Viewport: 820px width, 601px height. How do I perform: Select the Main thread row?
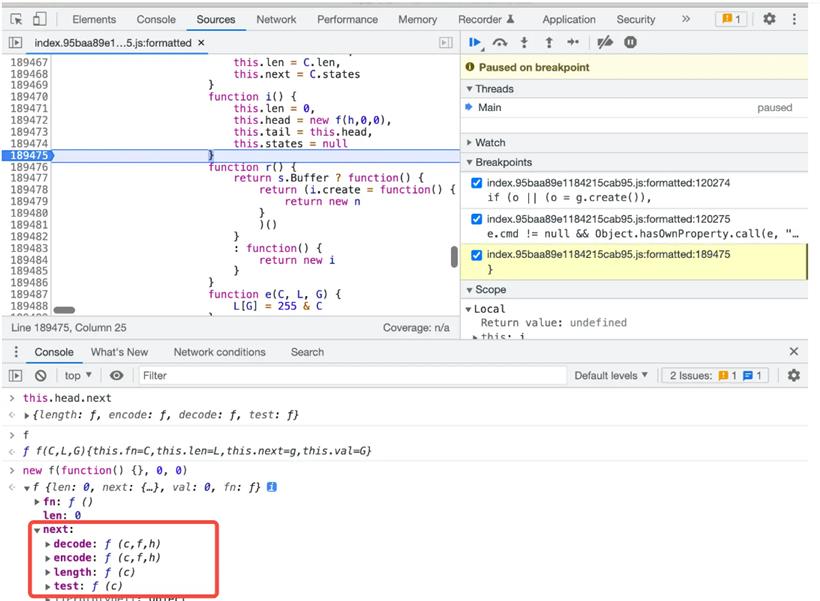point(634,108)
